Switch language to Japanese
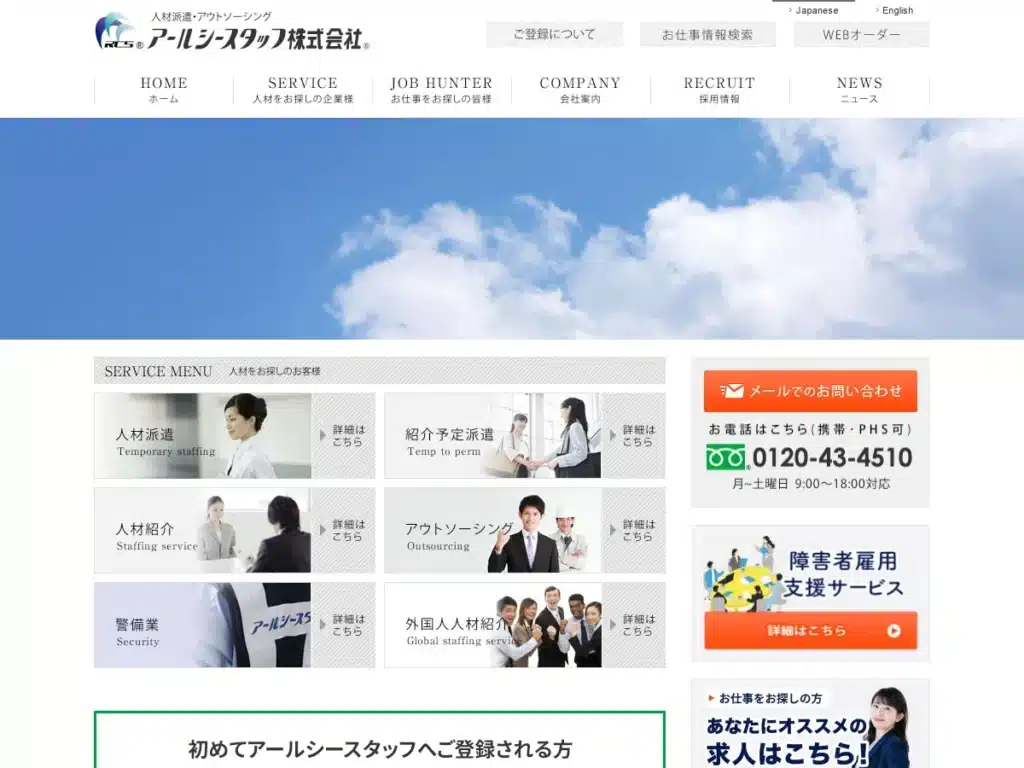This screenshot has height=768, width=1024. point(814,10)
